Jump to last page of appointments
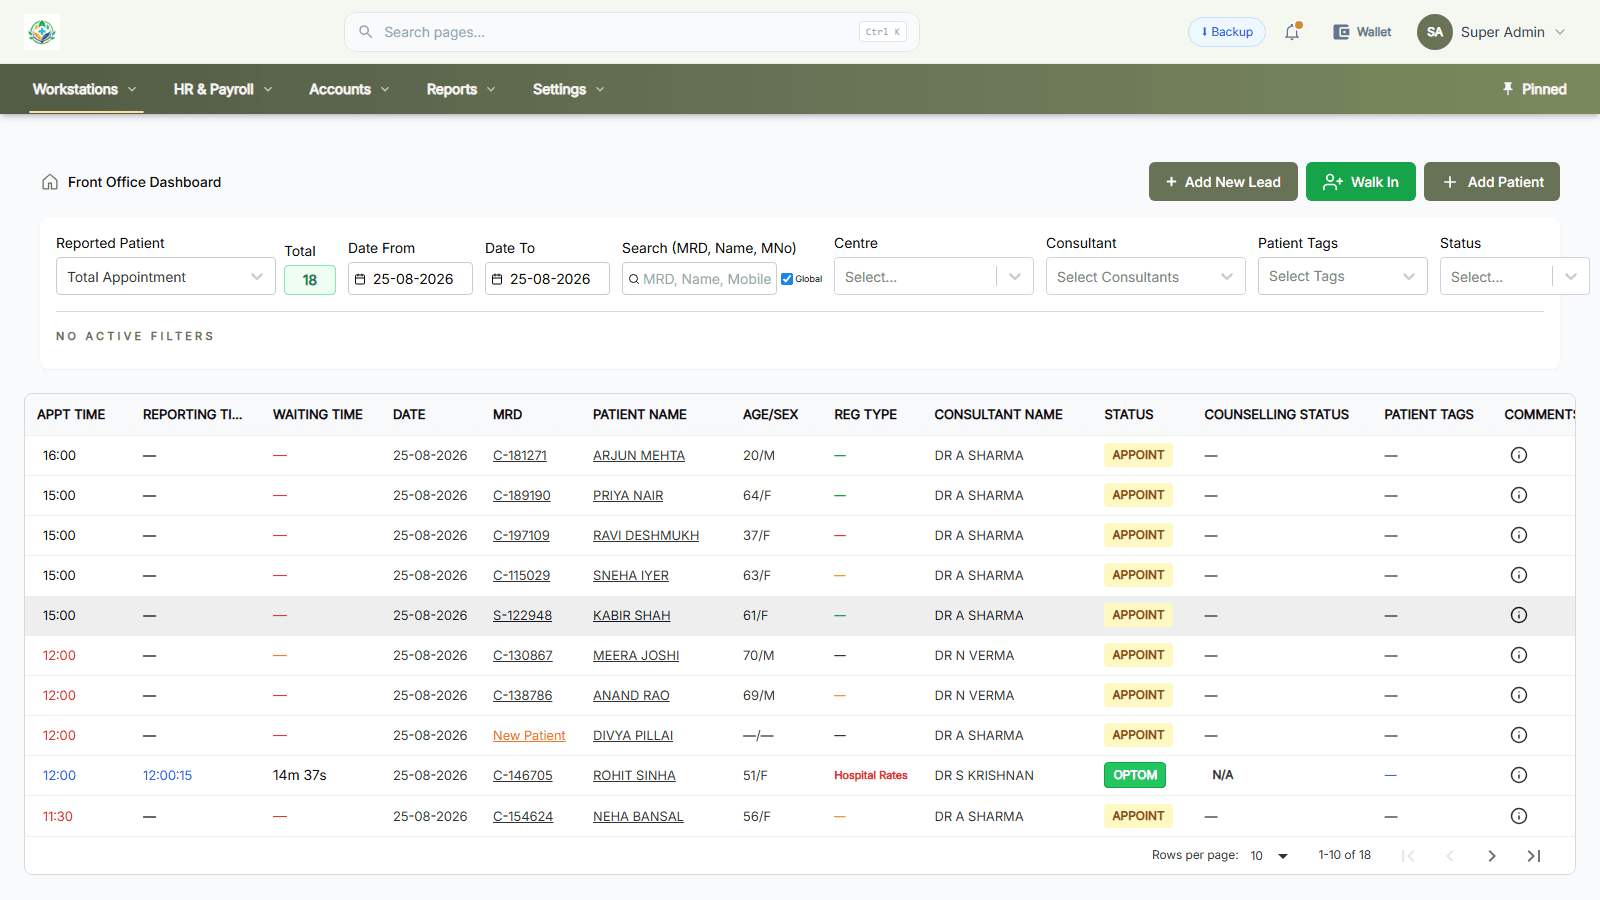This screenshot has height=900, width=1600. [1534, 856]
